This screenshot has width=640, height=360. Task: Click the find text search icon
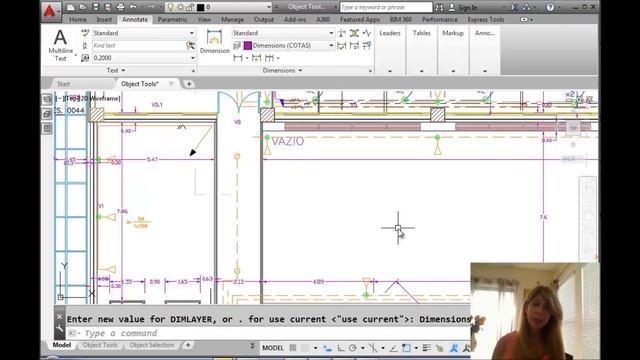point(190,45)
